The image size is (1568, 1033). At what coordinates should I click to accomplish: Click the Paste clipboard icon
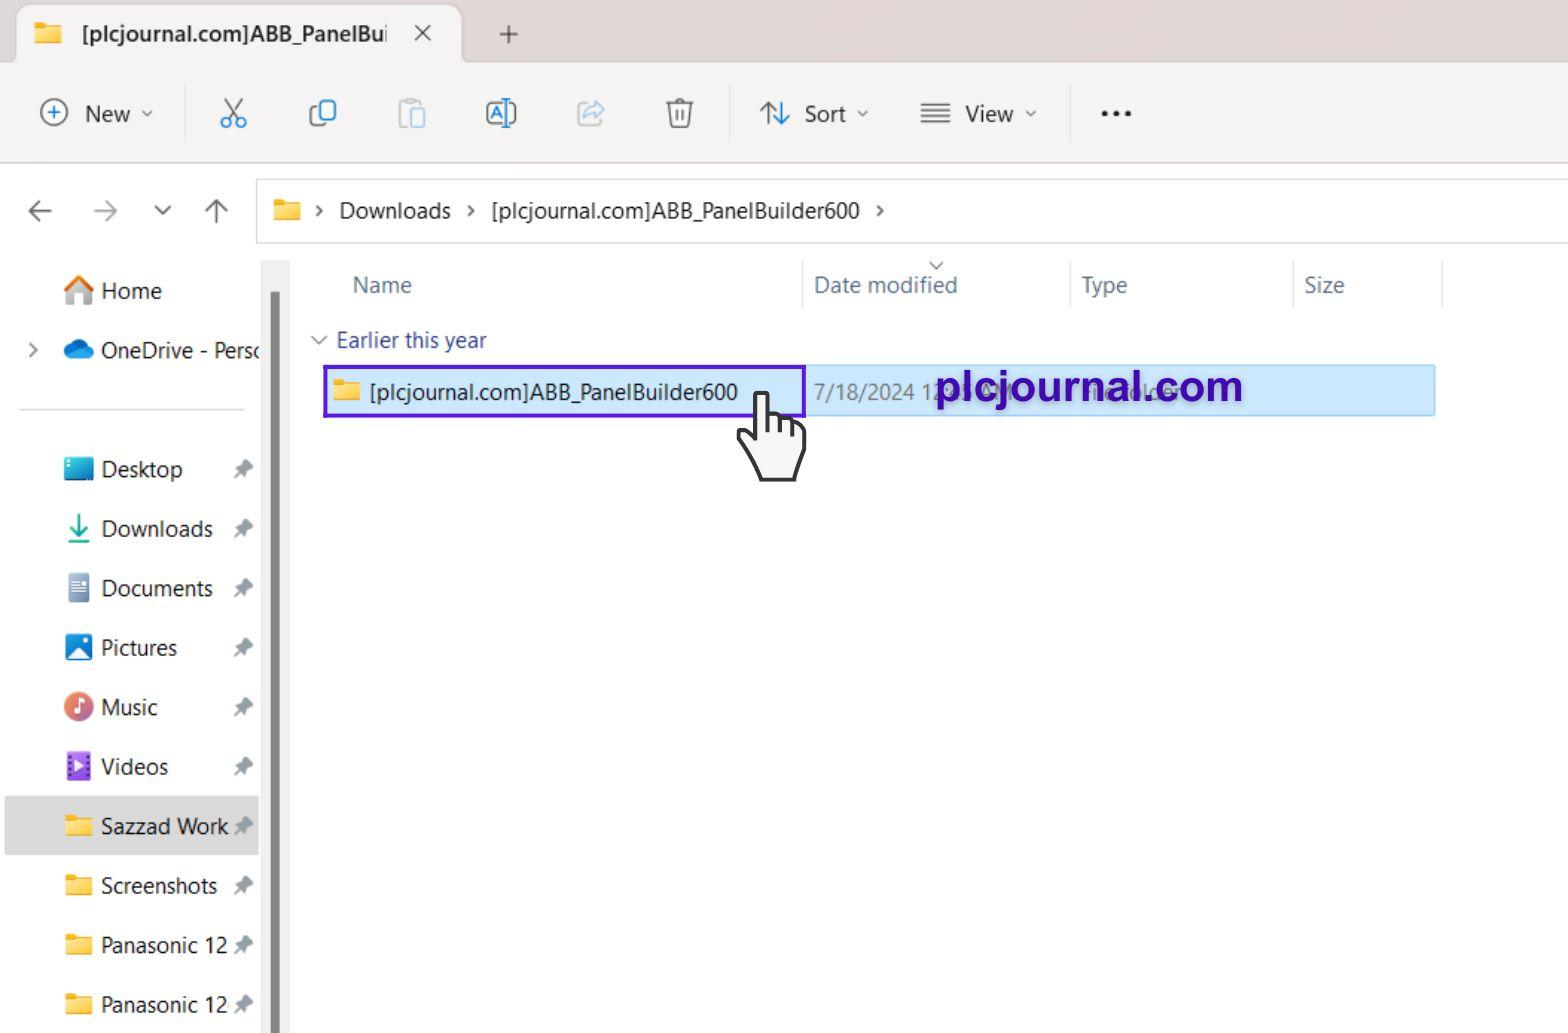412,113
